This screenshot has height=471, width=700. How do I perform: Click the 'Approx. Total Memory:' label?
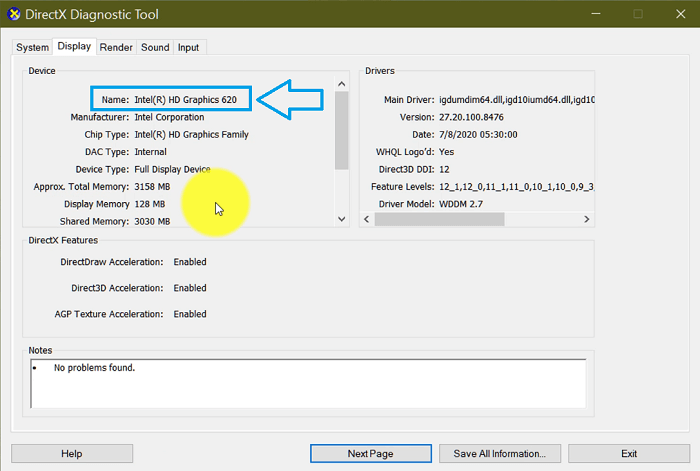[81, 187]
